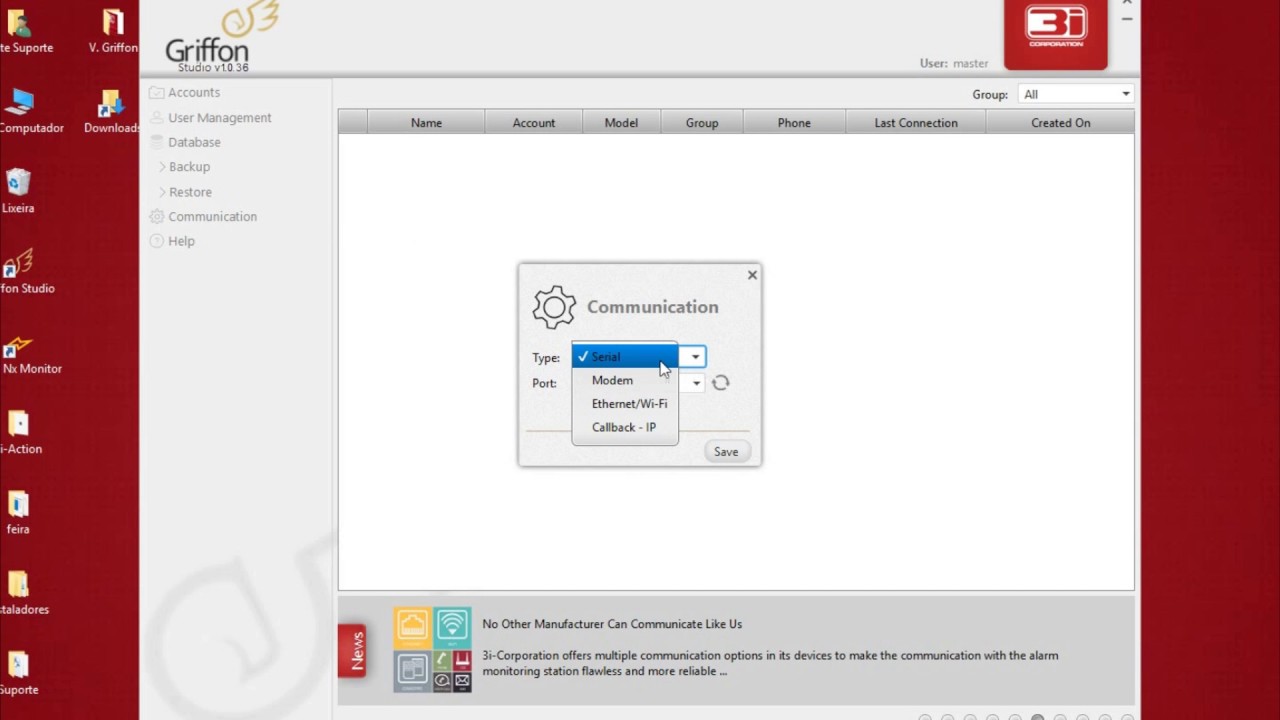Save the communication settings
The image size is (1280, 720).
pos(726,452)
